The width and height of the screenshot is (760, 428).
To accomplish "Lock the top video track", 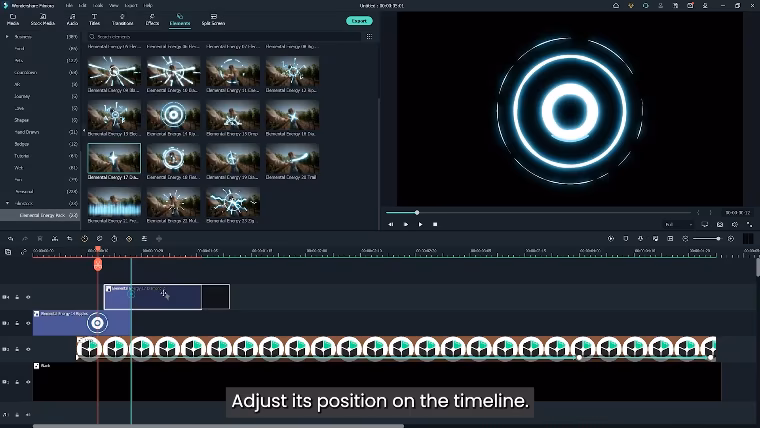I will [x=17, y=297].
